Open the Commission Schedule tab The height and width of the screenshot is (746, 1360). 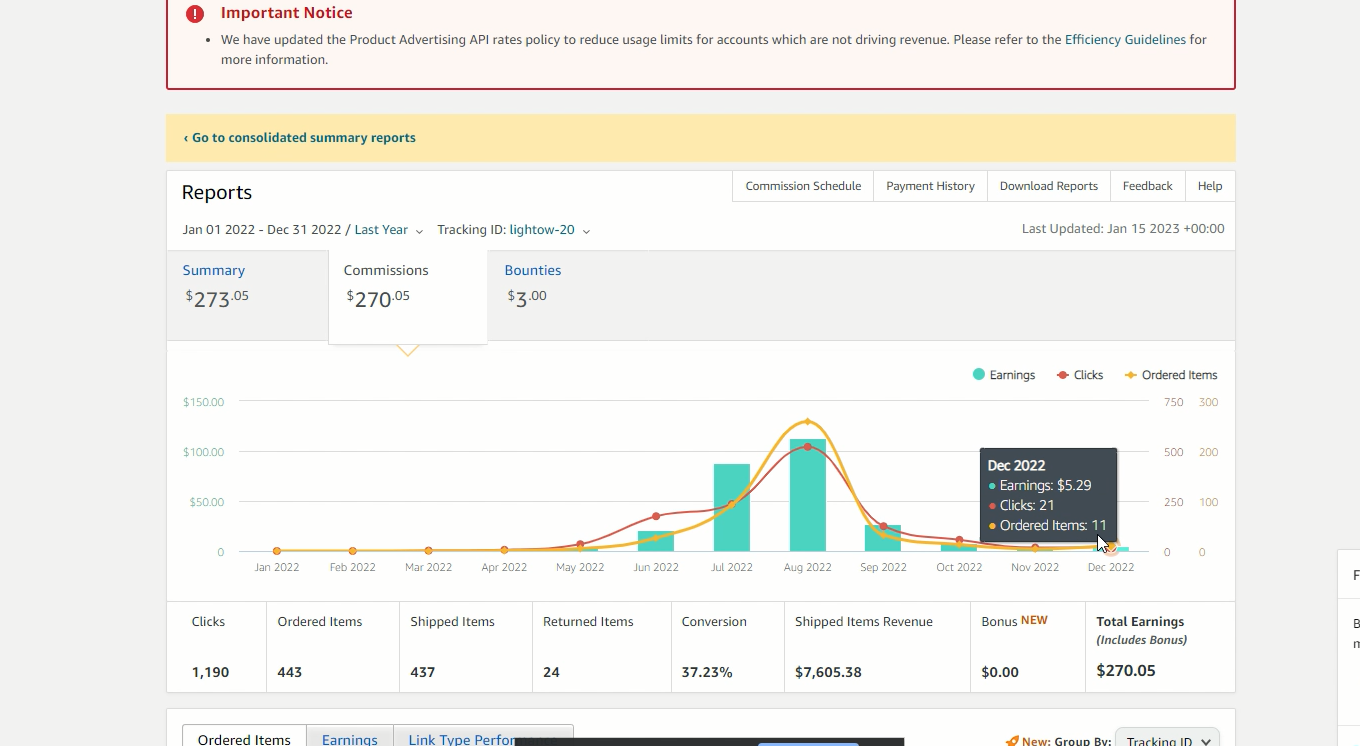803,186
